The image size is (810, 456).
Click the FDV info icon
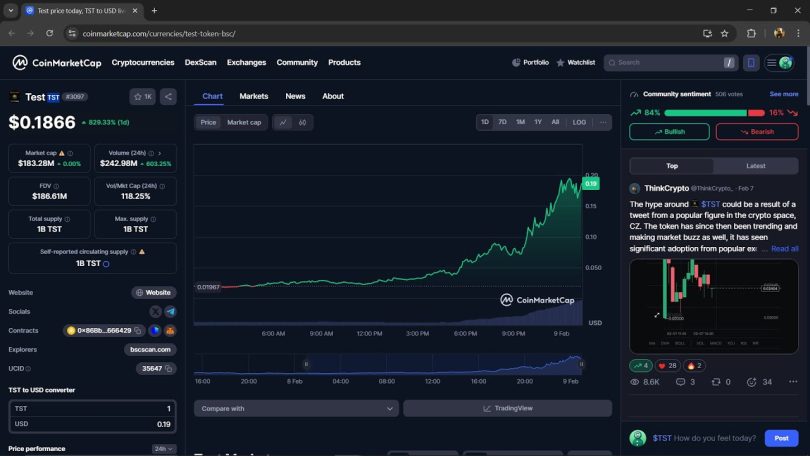tap(56, 186)
